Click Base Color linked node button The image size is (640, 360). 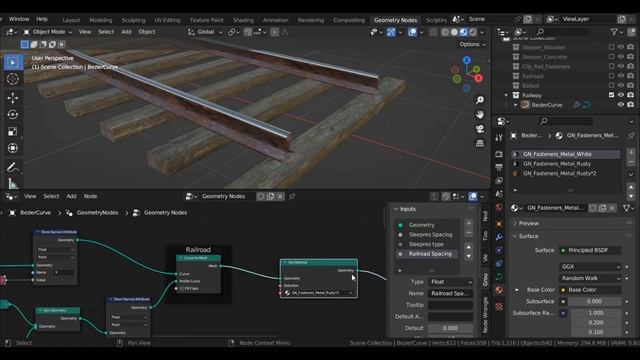[x=590, y=290]
